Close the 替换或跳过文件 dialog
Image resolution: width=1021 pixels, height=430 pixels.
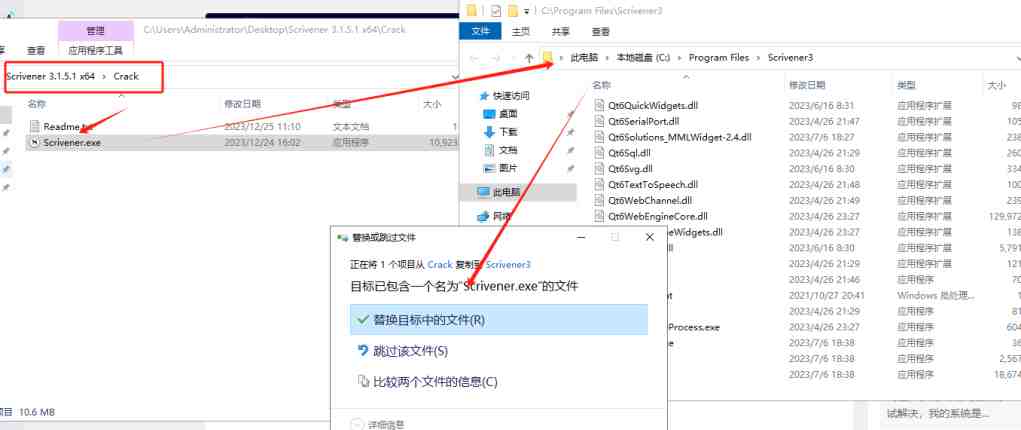pyautogui.click(x=649, y=237)
